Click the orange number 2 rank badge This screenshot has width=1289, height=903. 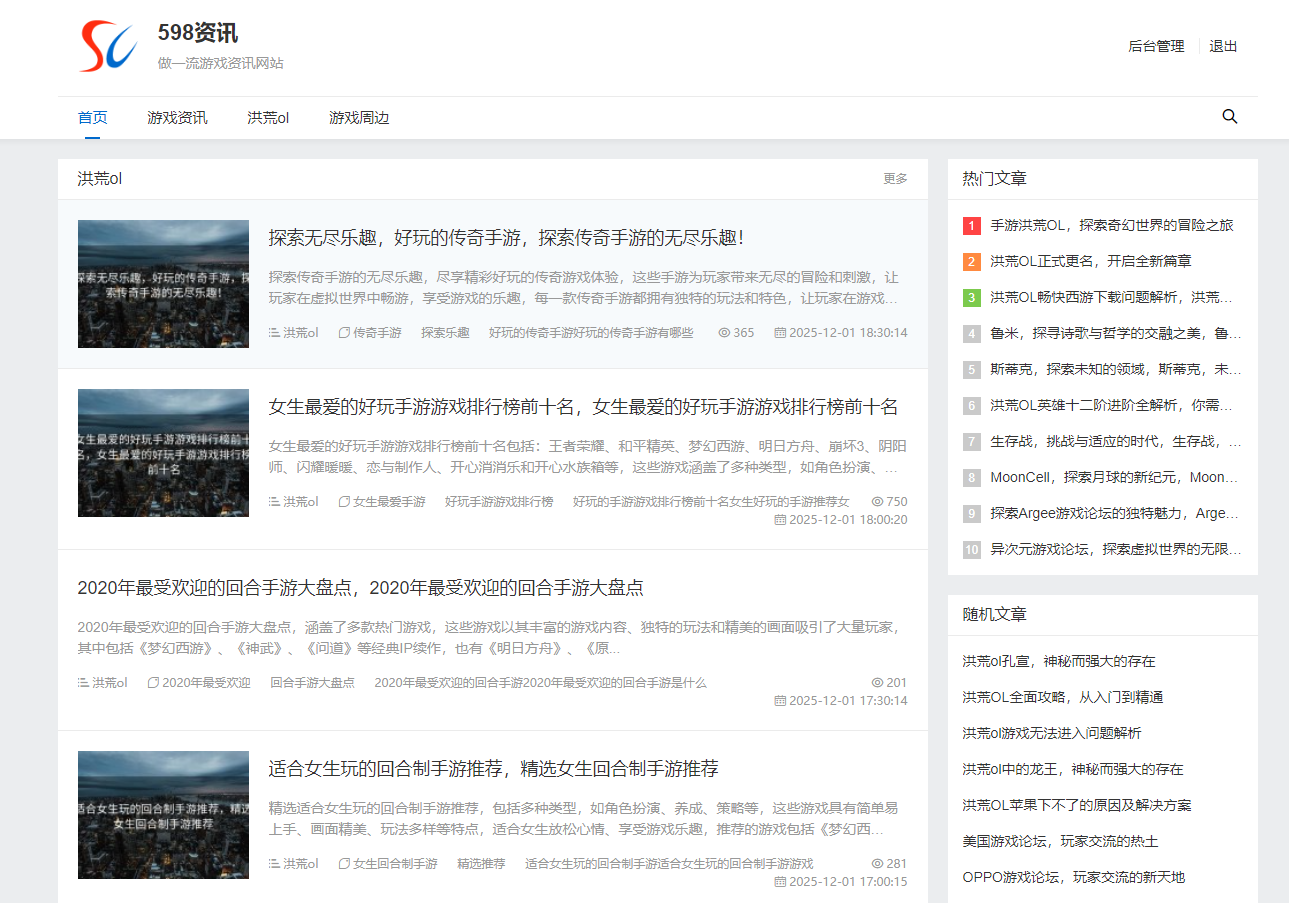971,261
